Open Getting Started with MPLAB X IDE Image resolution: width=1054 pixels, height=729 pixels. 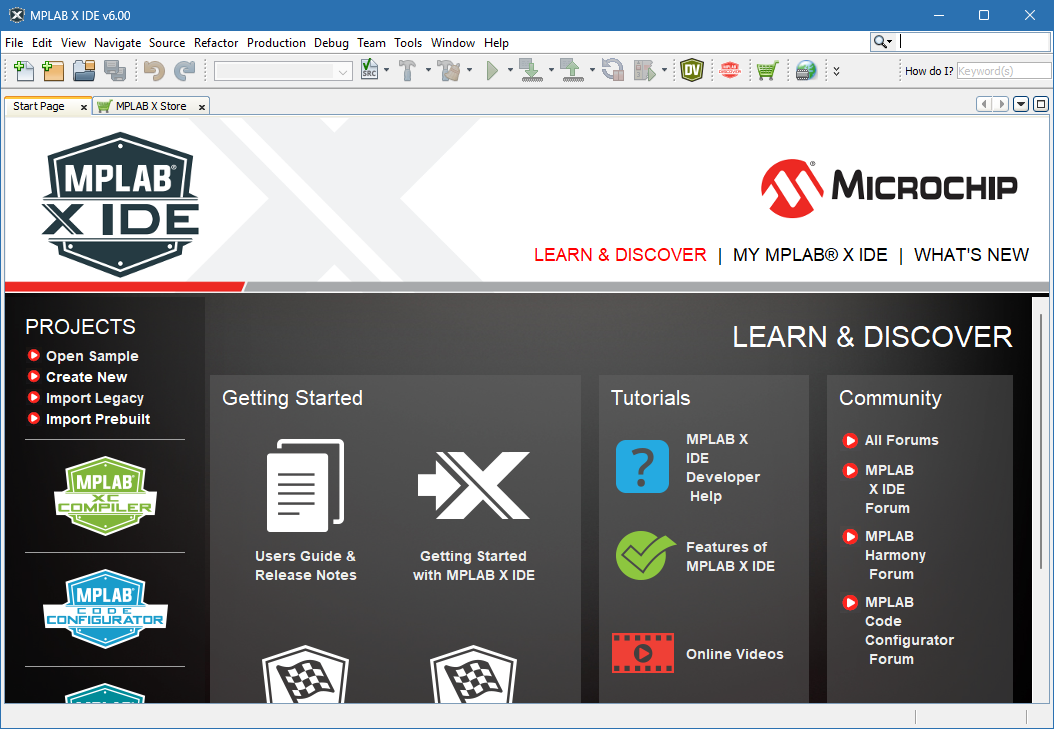click(474, 516)
